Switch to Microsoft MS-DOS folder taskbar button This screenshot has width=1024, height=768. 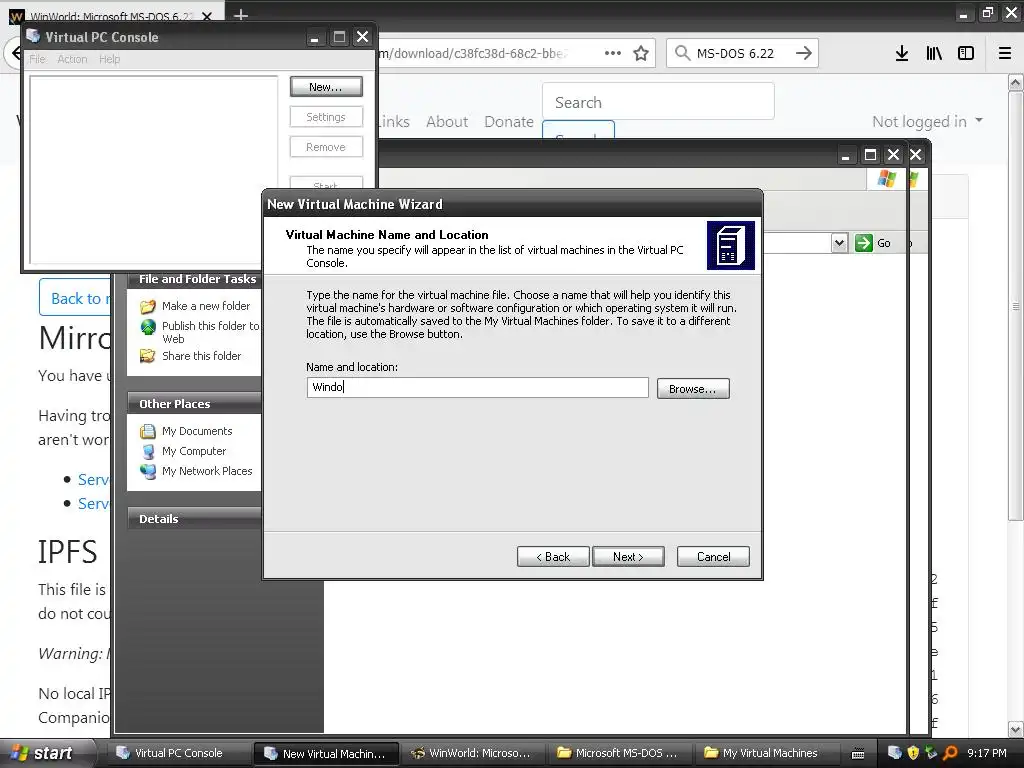619,753
